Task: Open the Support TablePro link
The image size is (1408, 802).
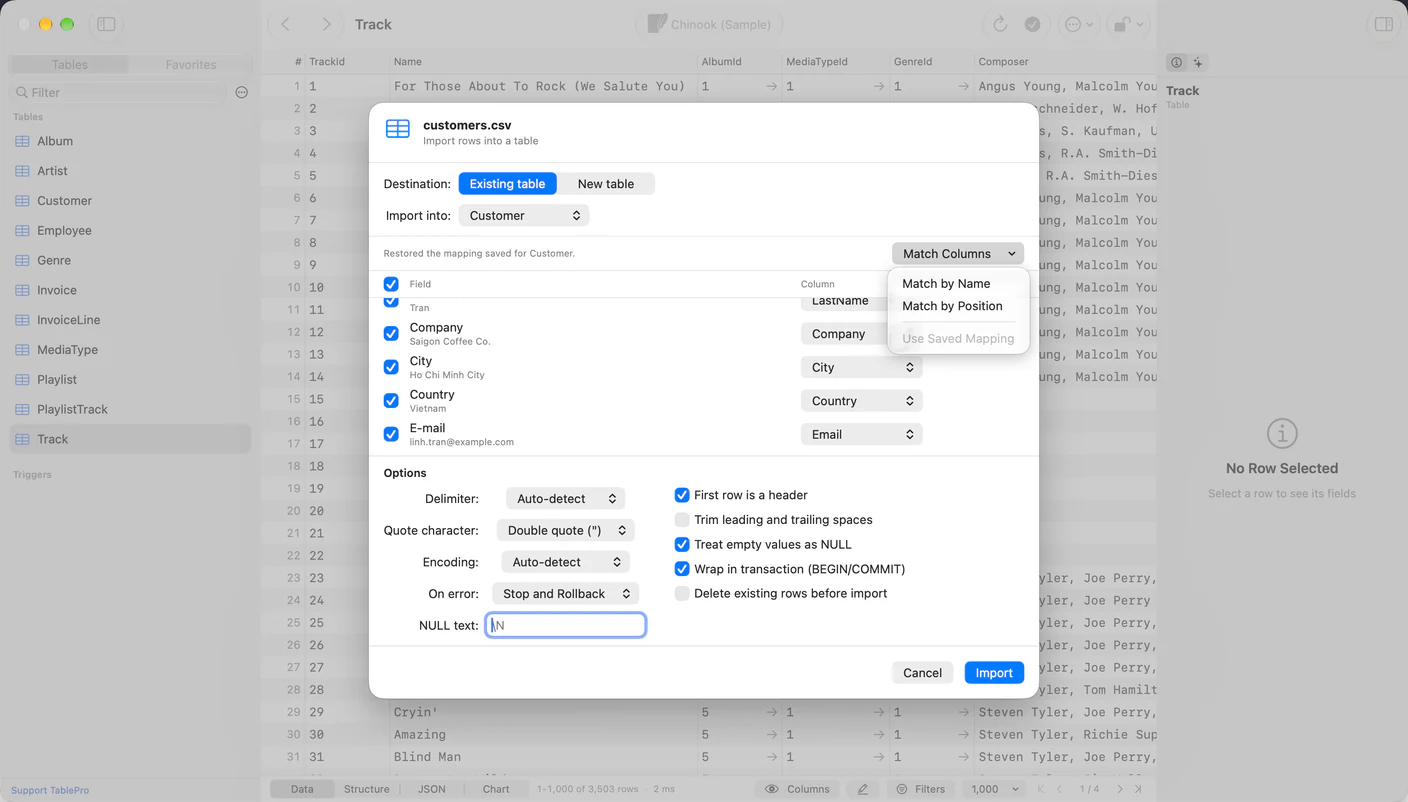Action: coord(50,790)
